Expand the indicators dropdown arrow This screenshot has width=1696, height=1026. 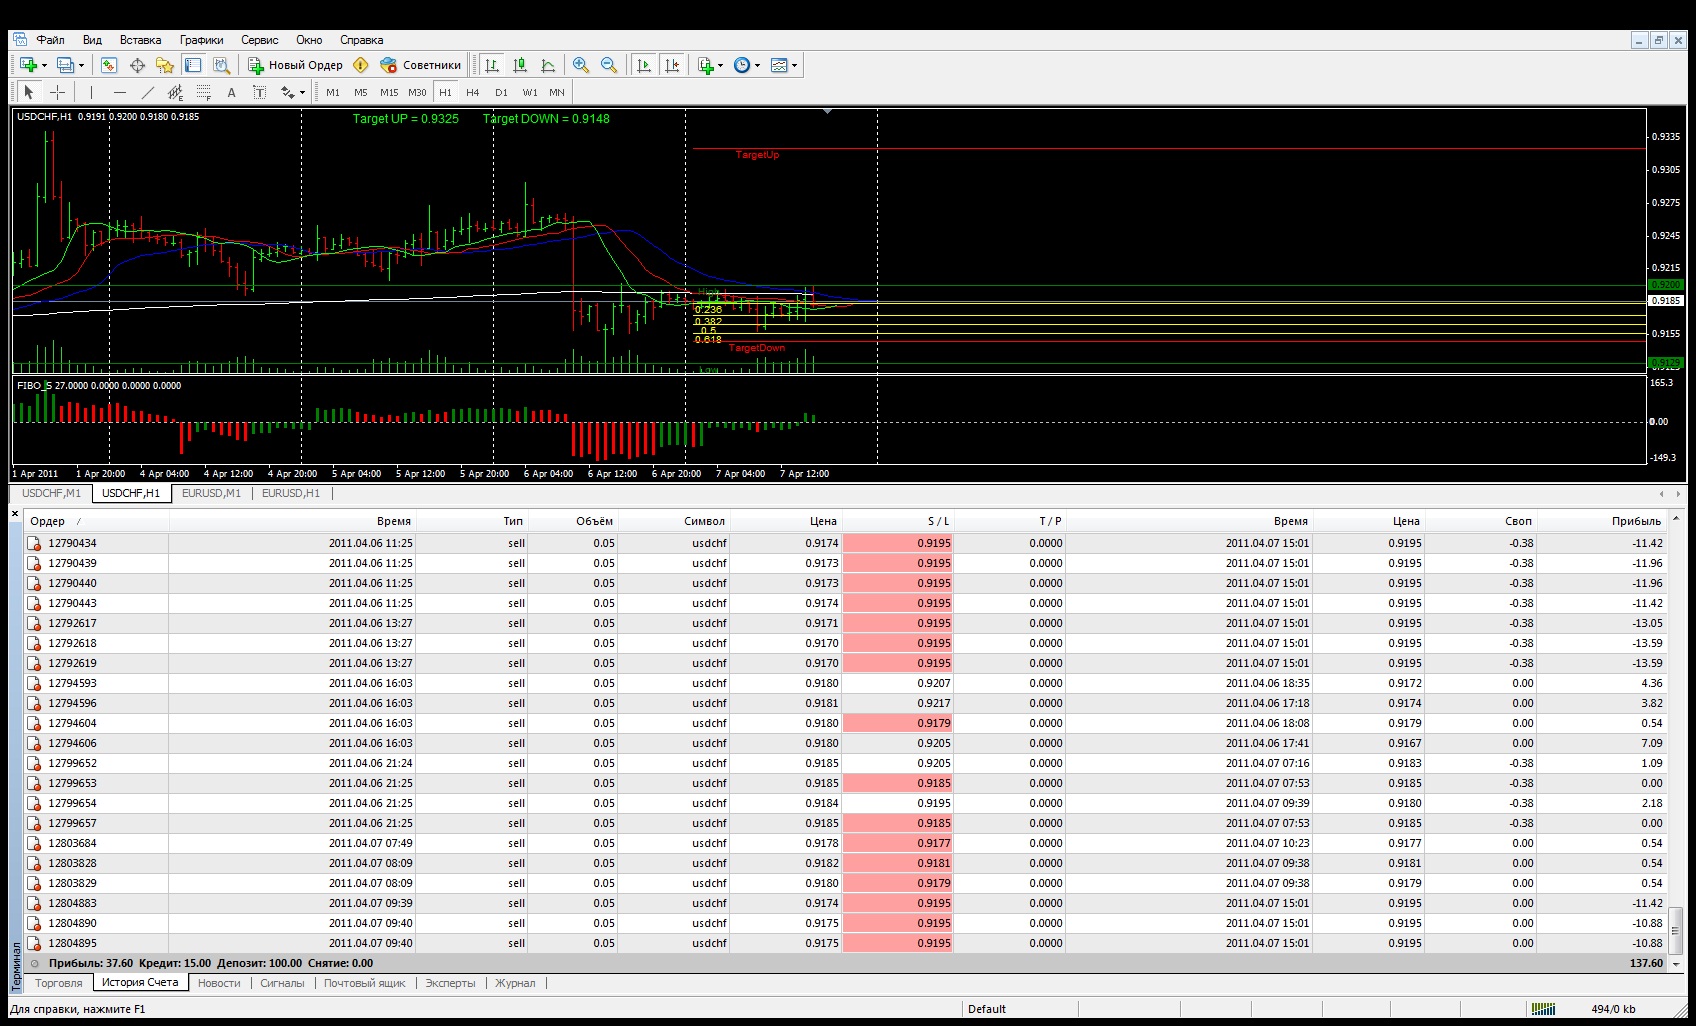720,66
